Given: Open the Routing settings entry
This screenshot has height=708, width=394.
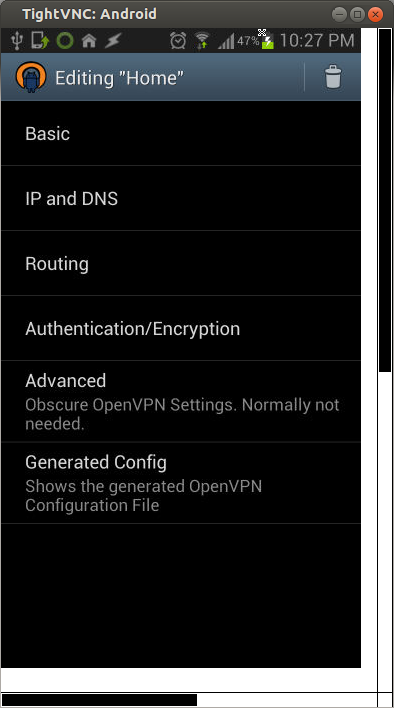Looking at the screenshot, I should pyautogui.click(x=181, y=264).
